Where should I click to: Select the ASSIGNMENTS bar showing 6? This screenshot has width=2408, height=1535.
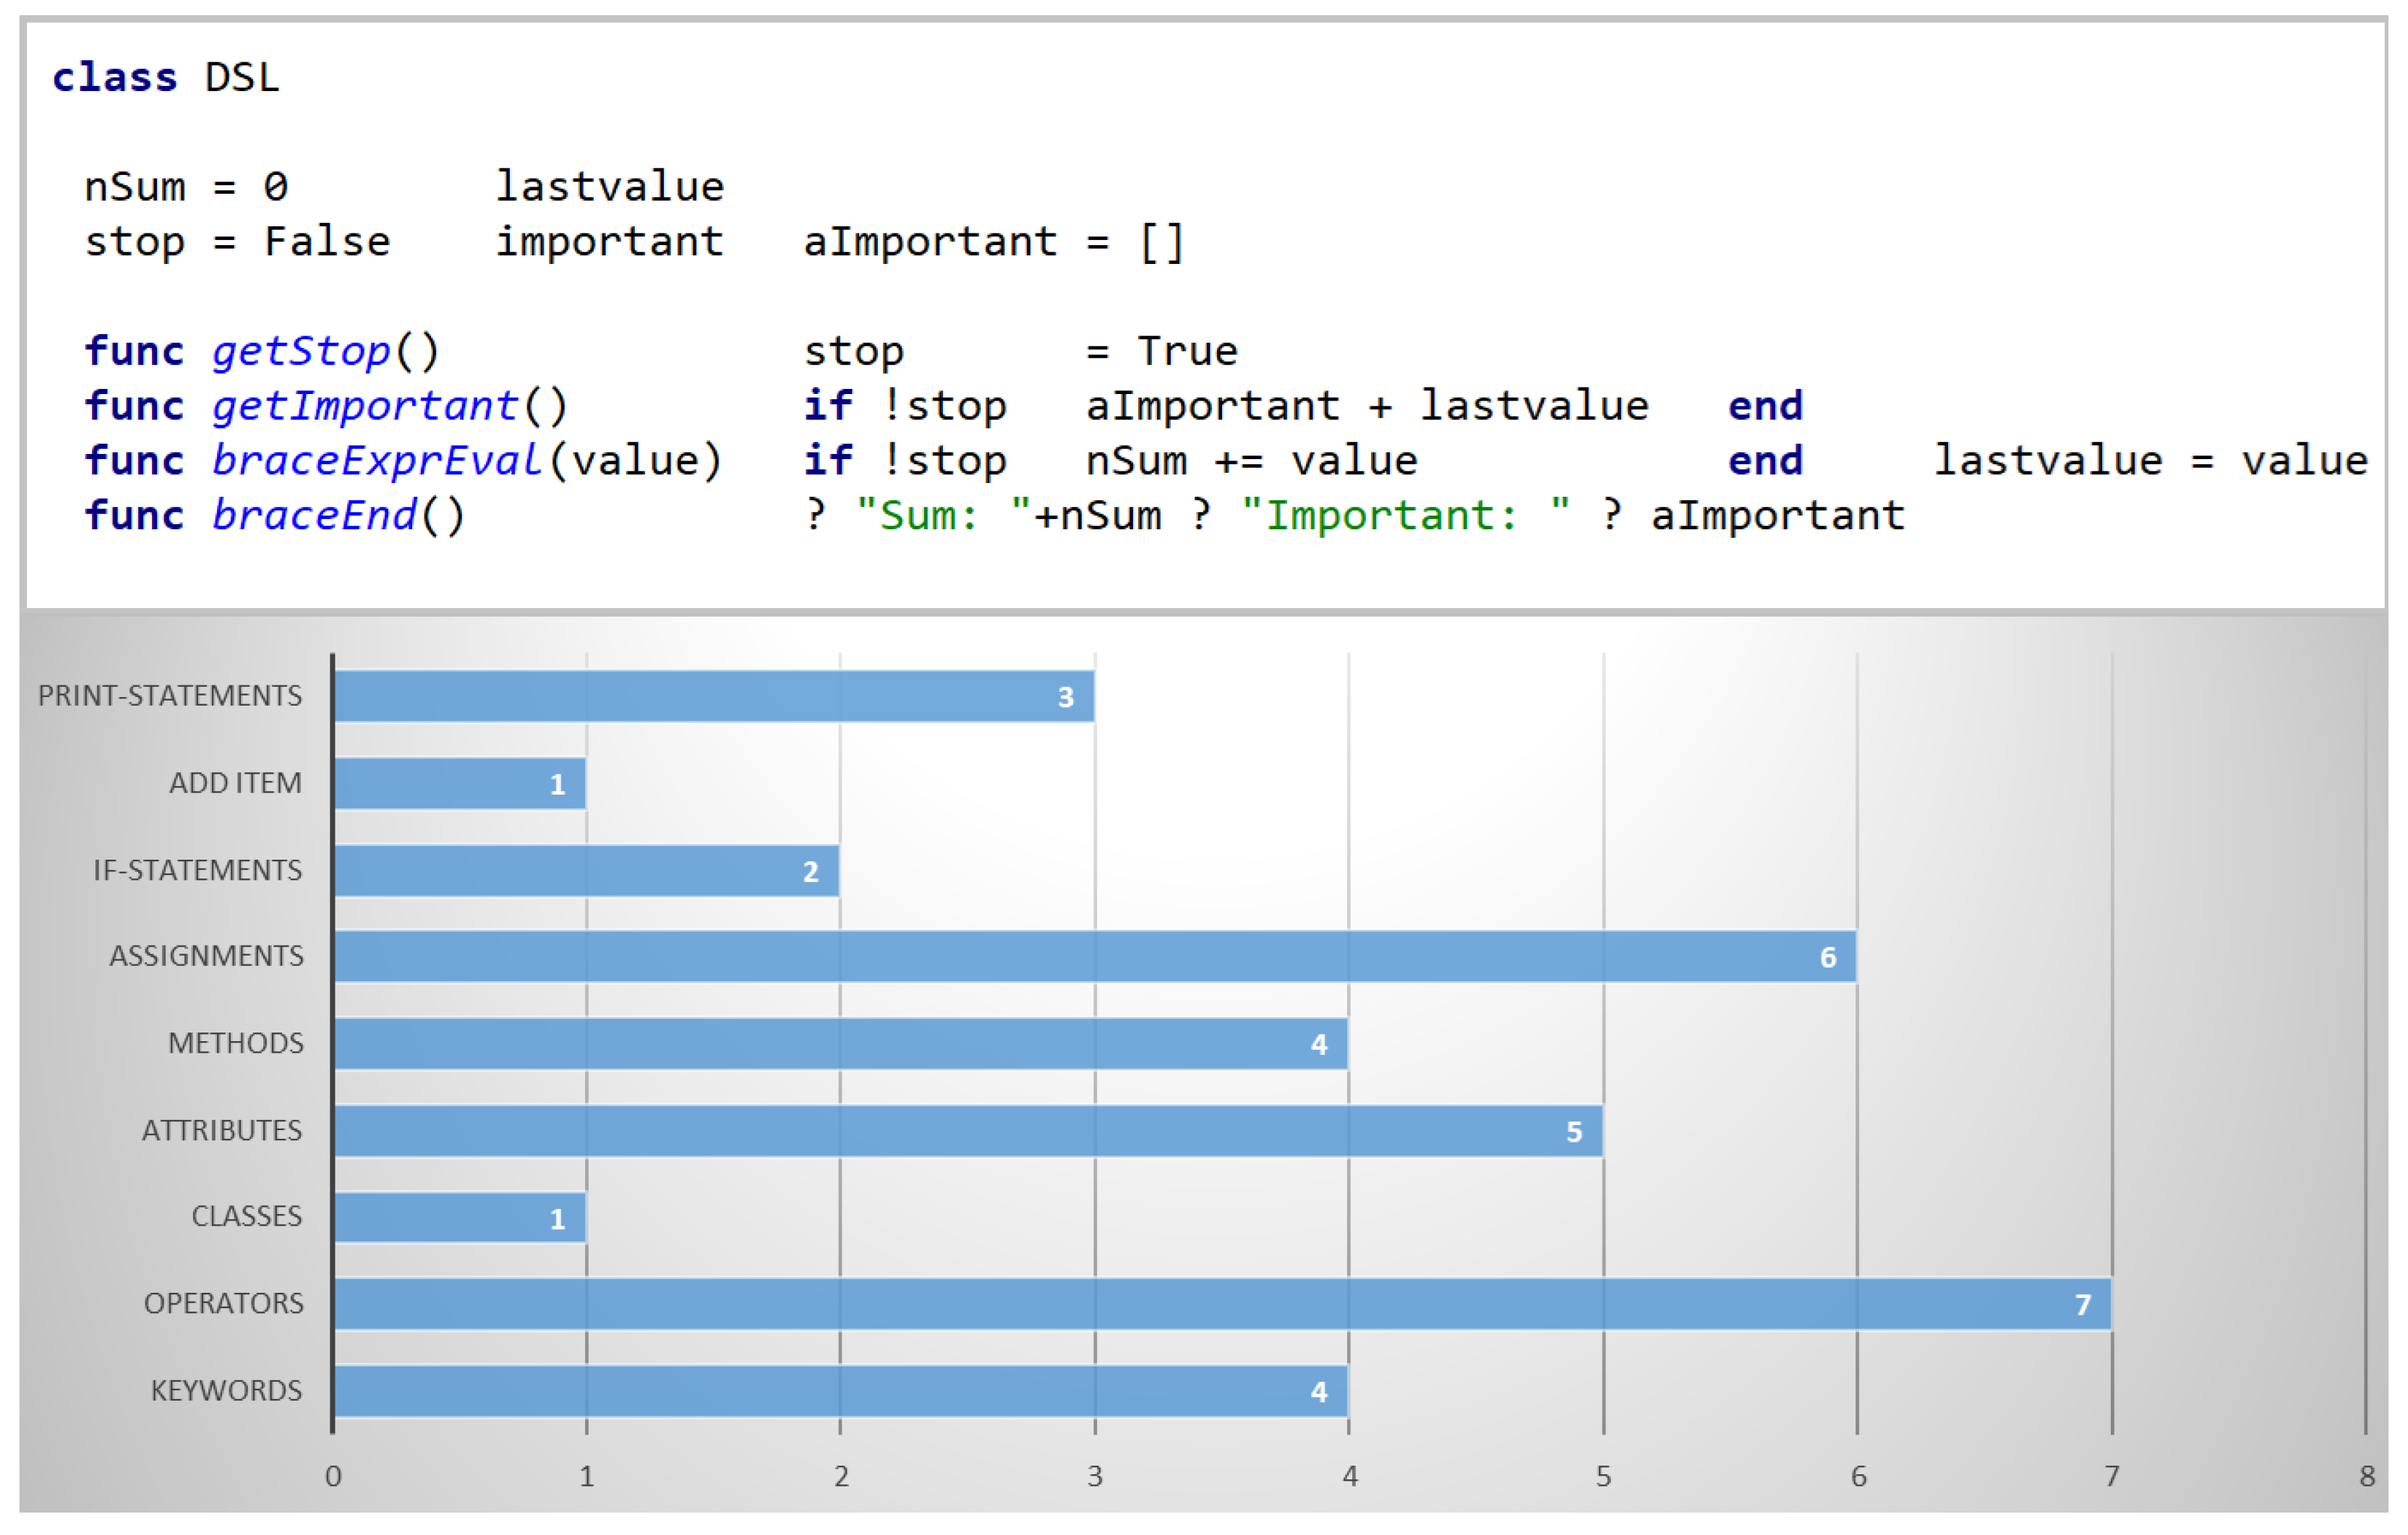click(1095, 957)
